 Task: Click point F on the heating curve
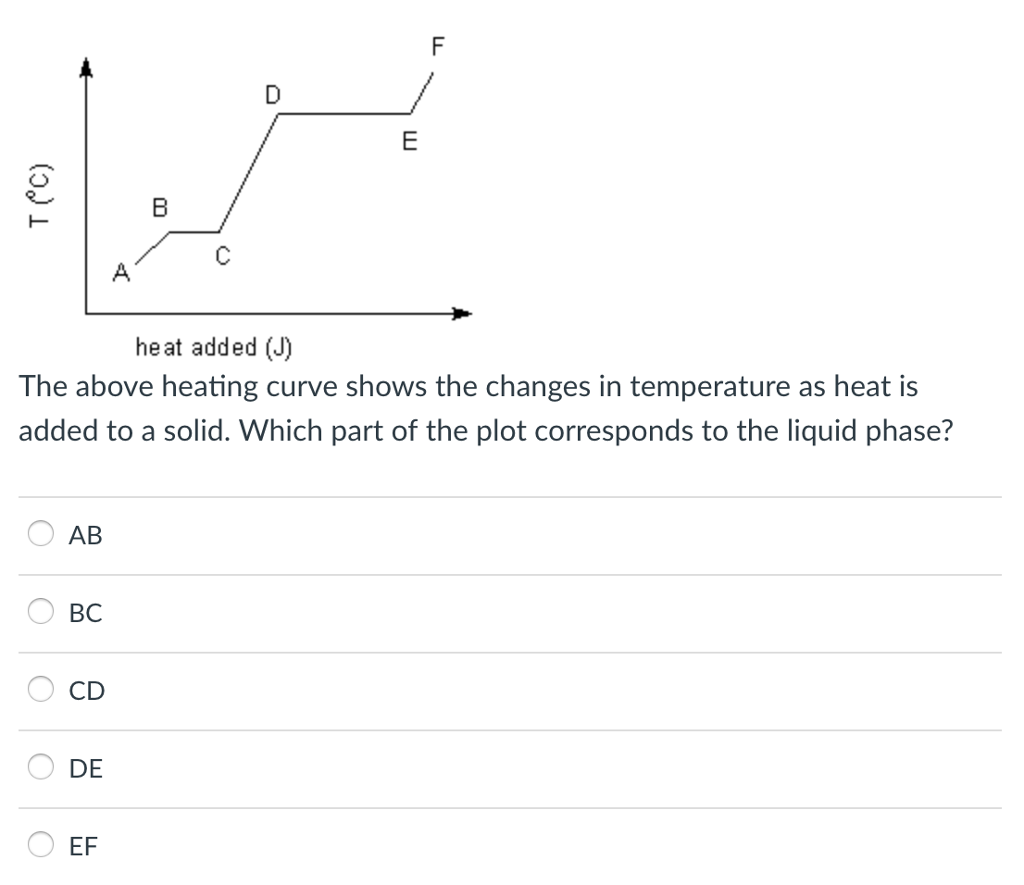[438, 46]
